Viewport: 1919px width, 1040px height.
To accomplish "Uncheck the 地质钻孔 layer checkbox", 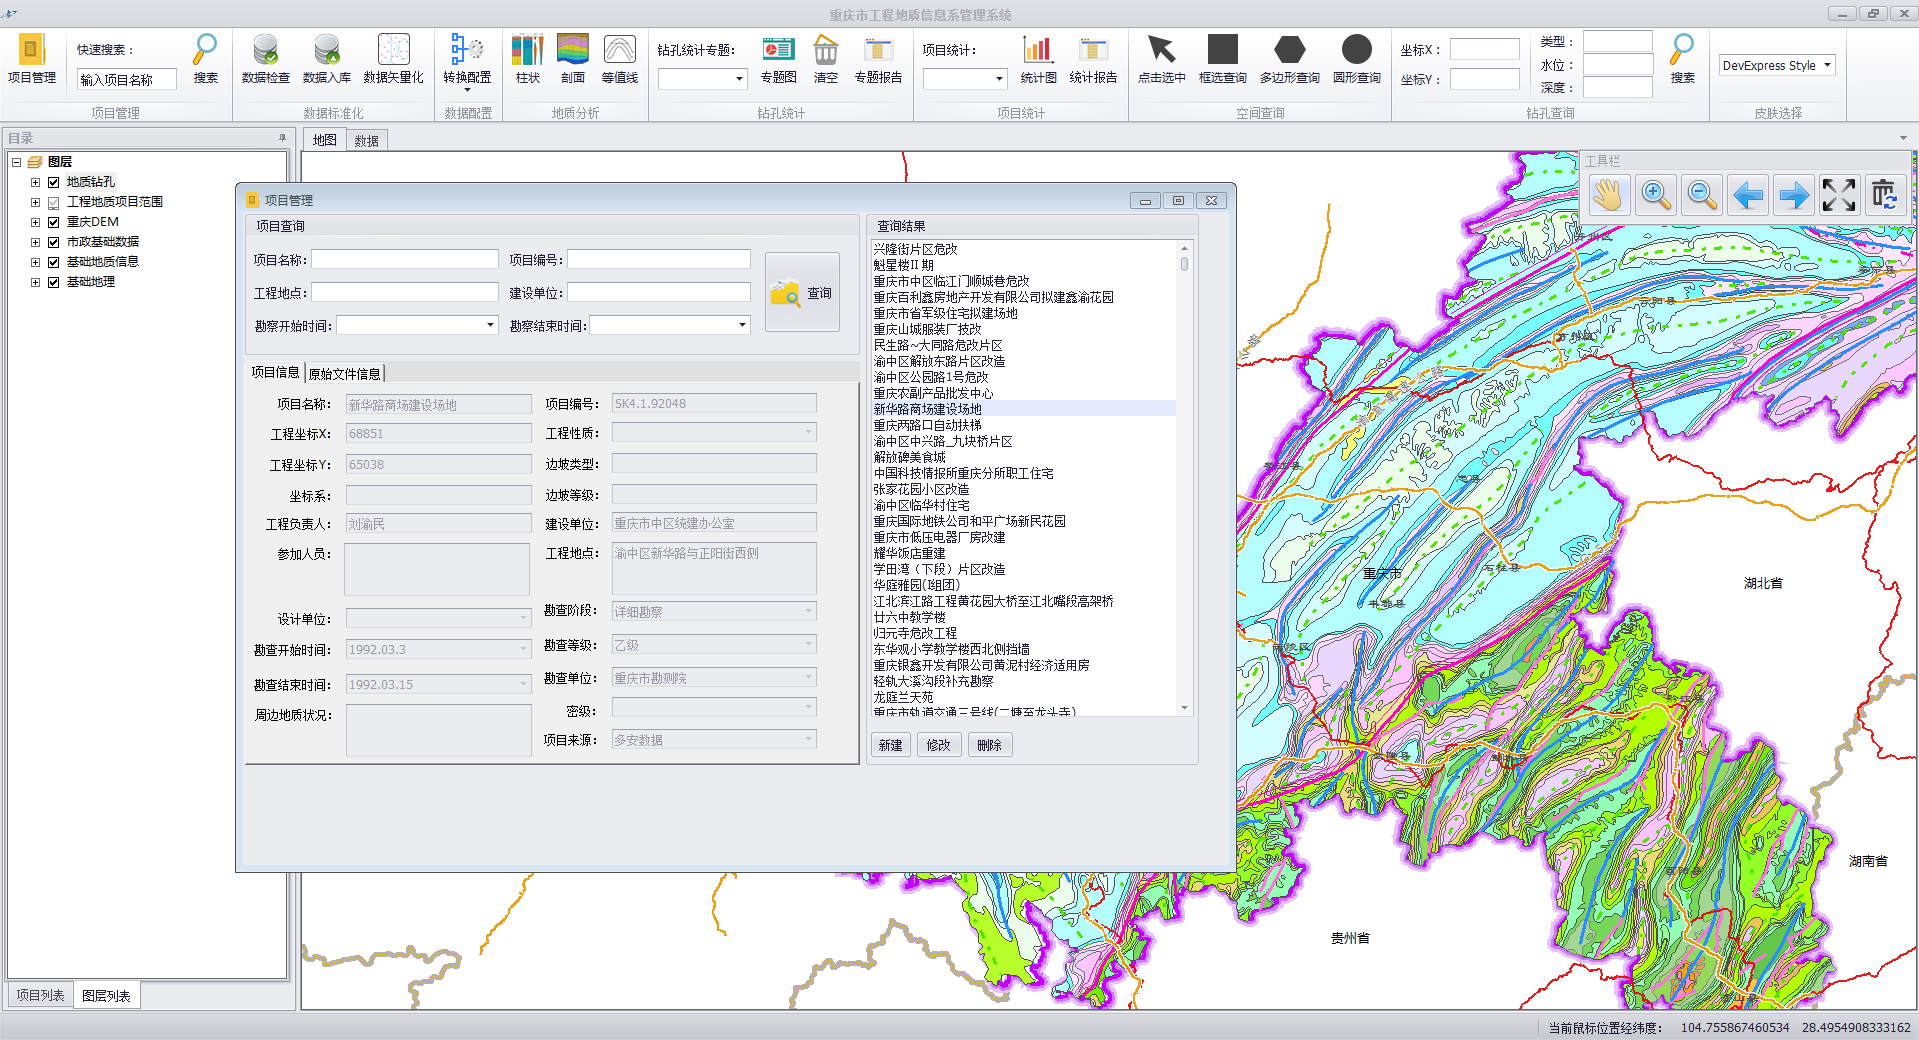I will [54, 182].
